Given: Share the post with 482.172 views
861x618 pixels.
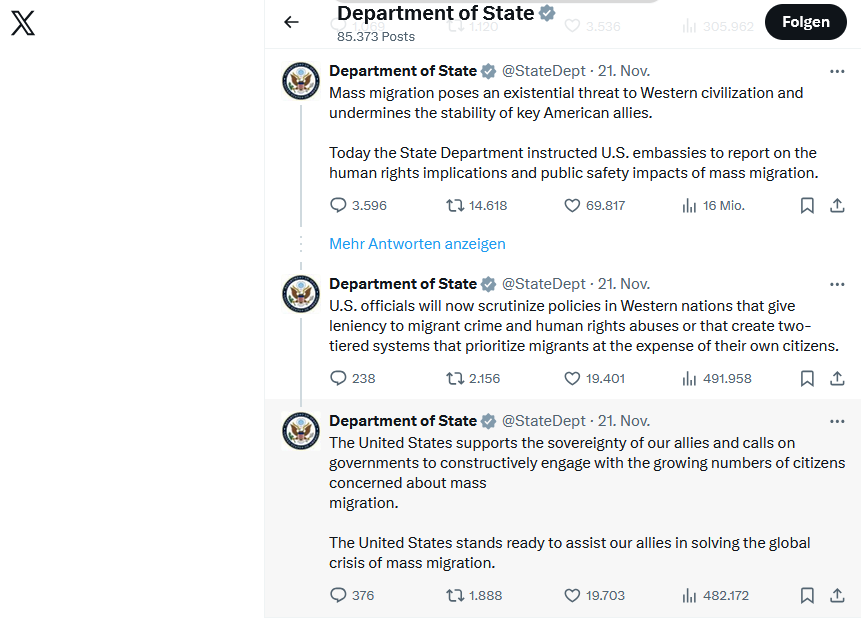Looking at the screenshot, I should tap(837, 596).
